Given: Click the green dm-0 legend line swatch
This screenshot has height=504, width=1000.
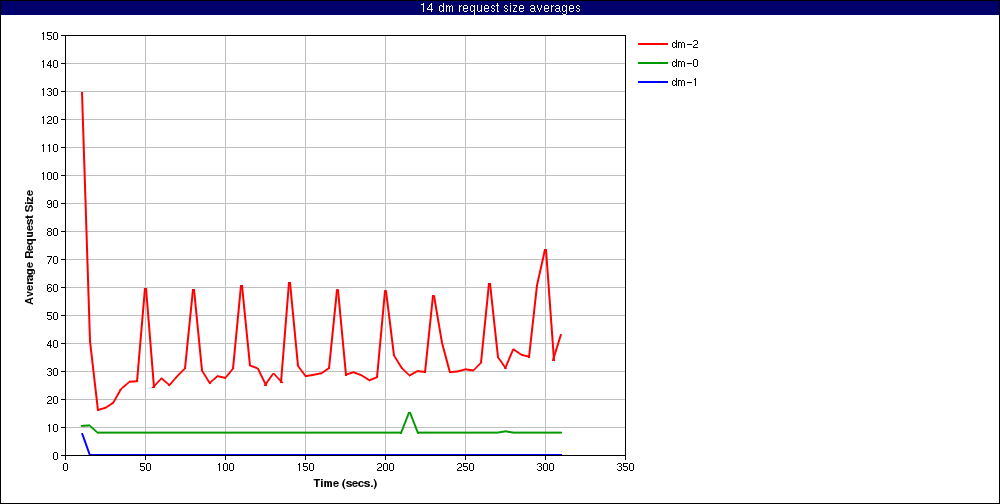Looking at the screenshot, I should pos(652,63).
